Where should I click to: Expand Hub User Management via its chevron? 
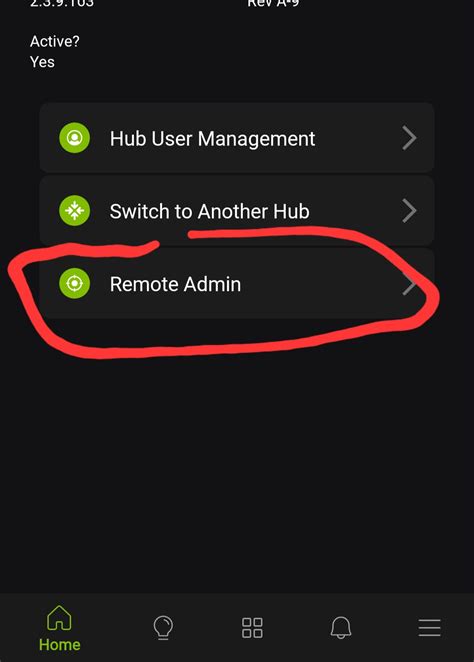coord(409,138)
